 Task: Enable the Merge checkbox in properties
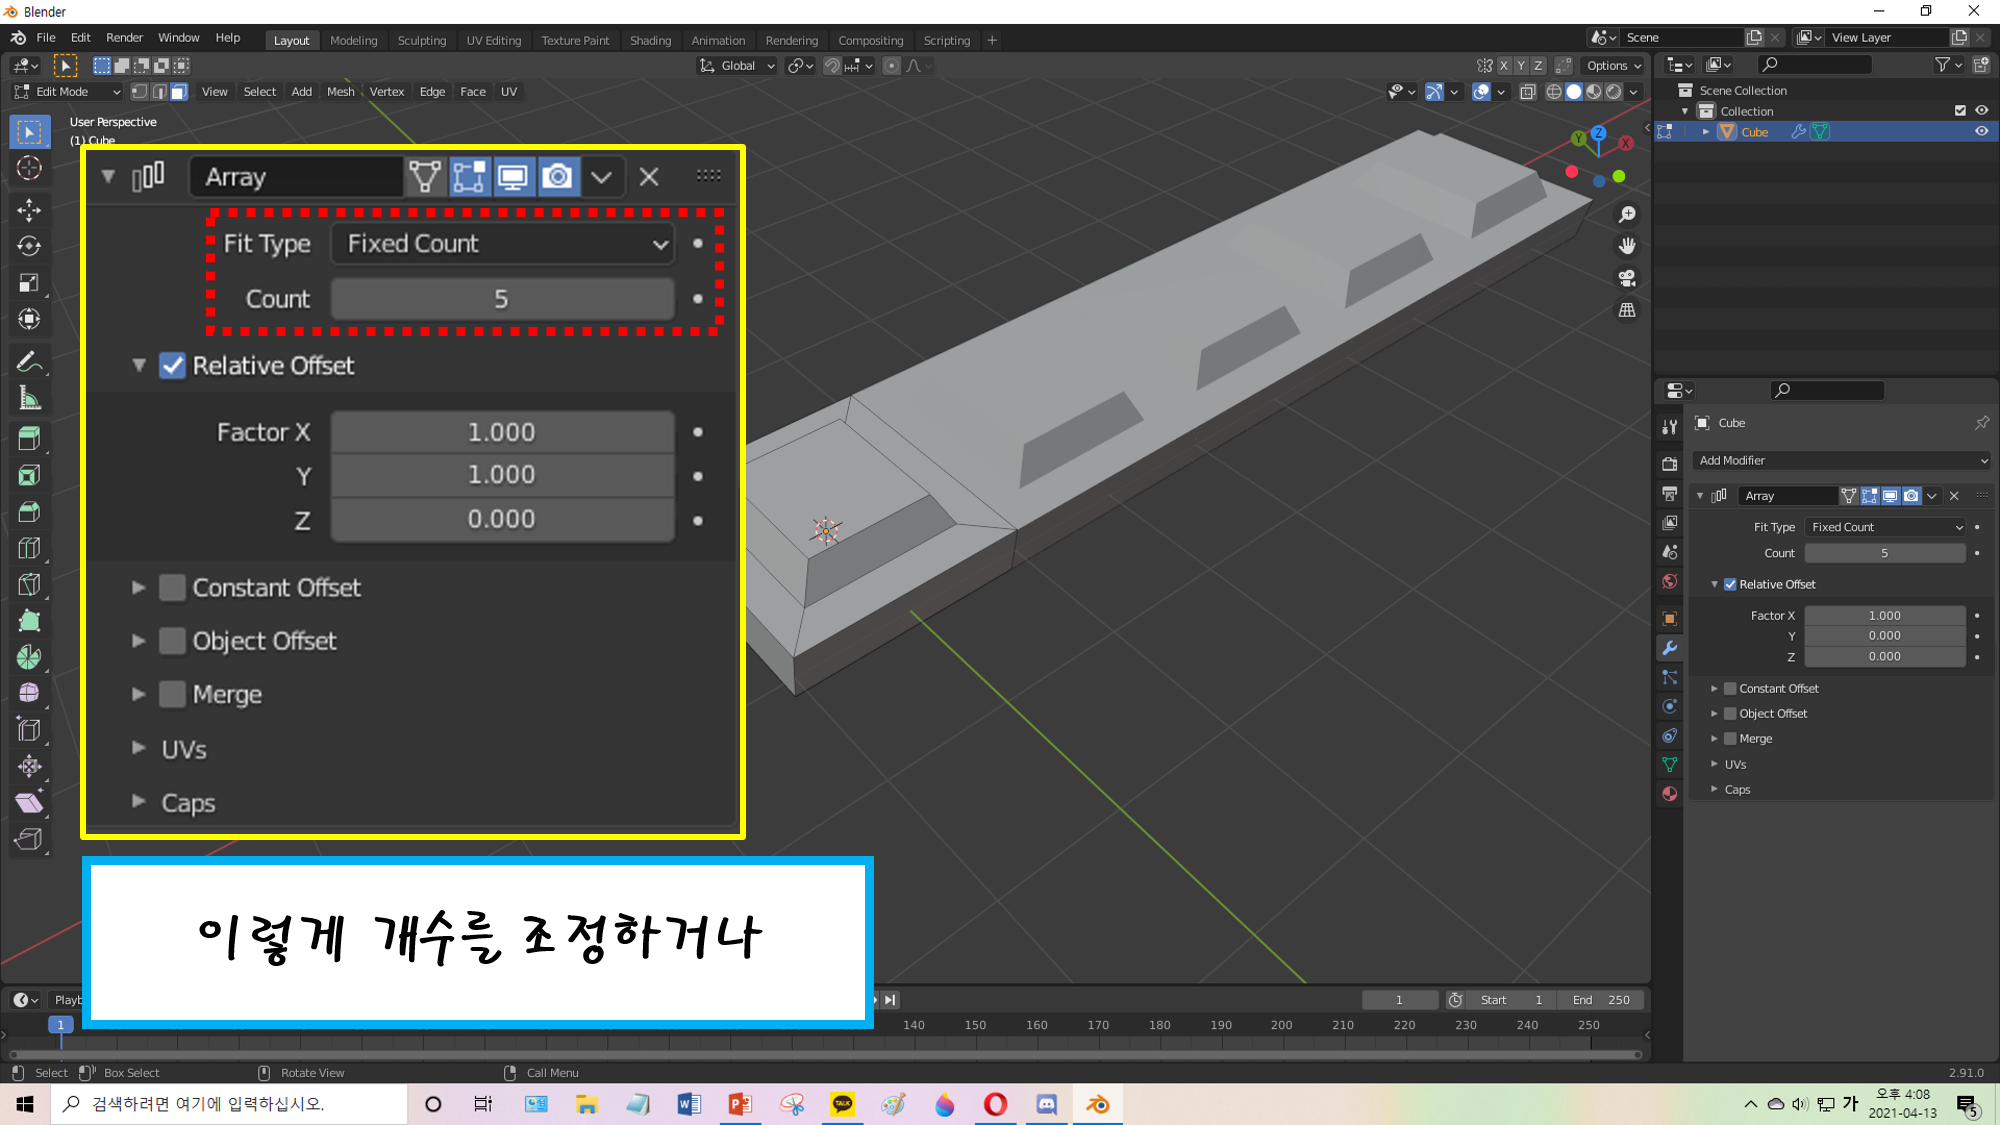(1730, 738)
